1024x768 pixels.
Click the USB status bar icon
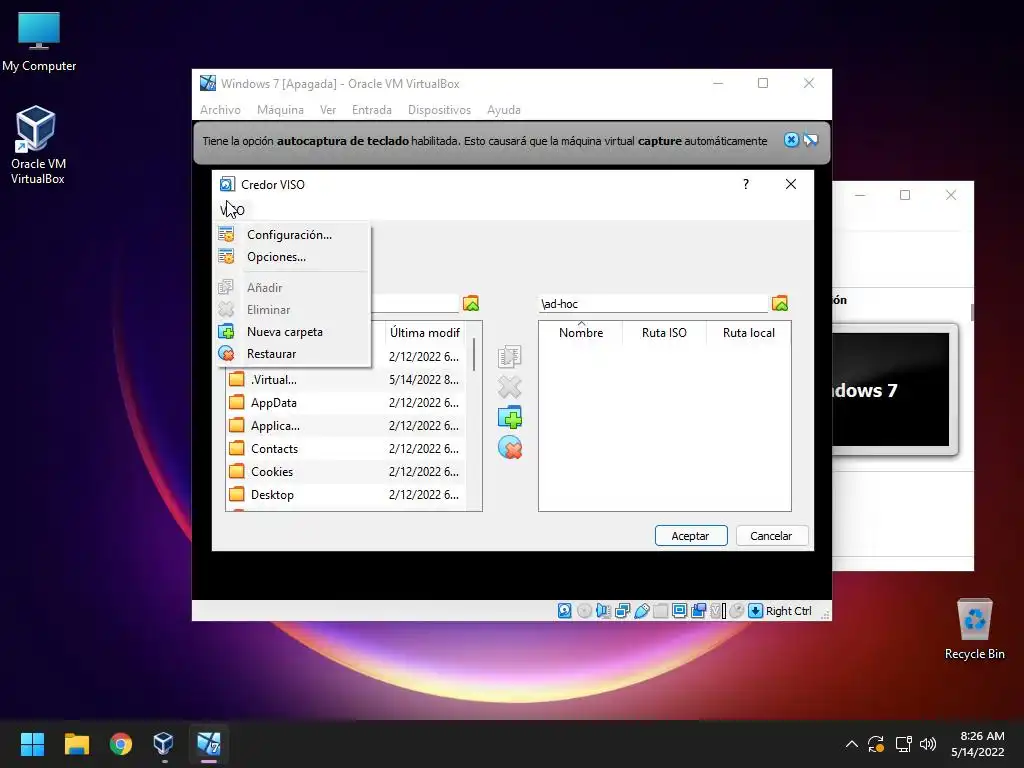click(641, 611)
